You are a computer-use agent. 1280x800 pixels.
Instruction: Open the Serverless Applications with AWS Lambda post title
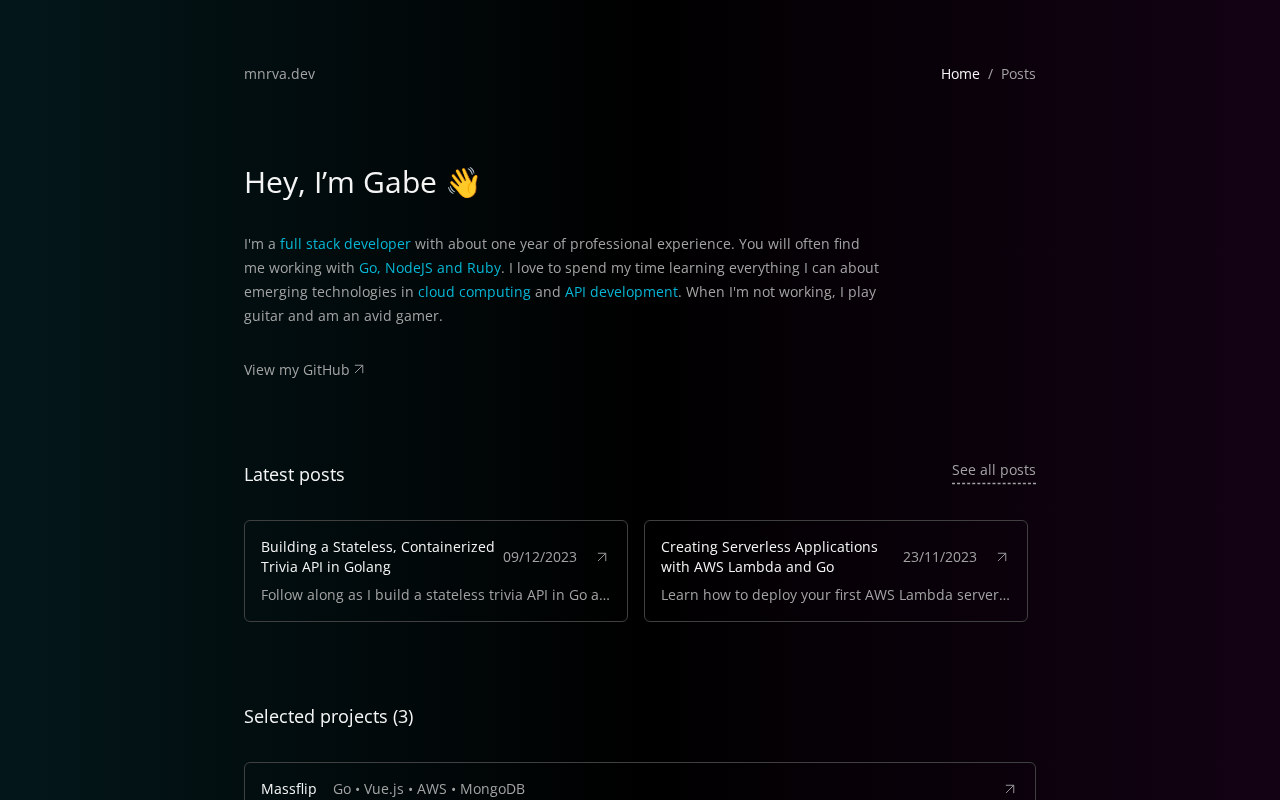(769, 557)
